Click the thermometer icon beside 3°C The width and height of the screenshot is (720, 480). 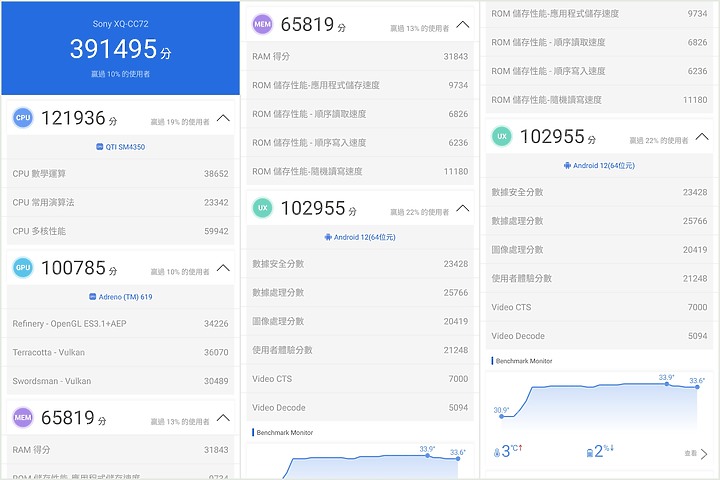(496, 453)
